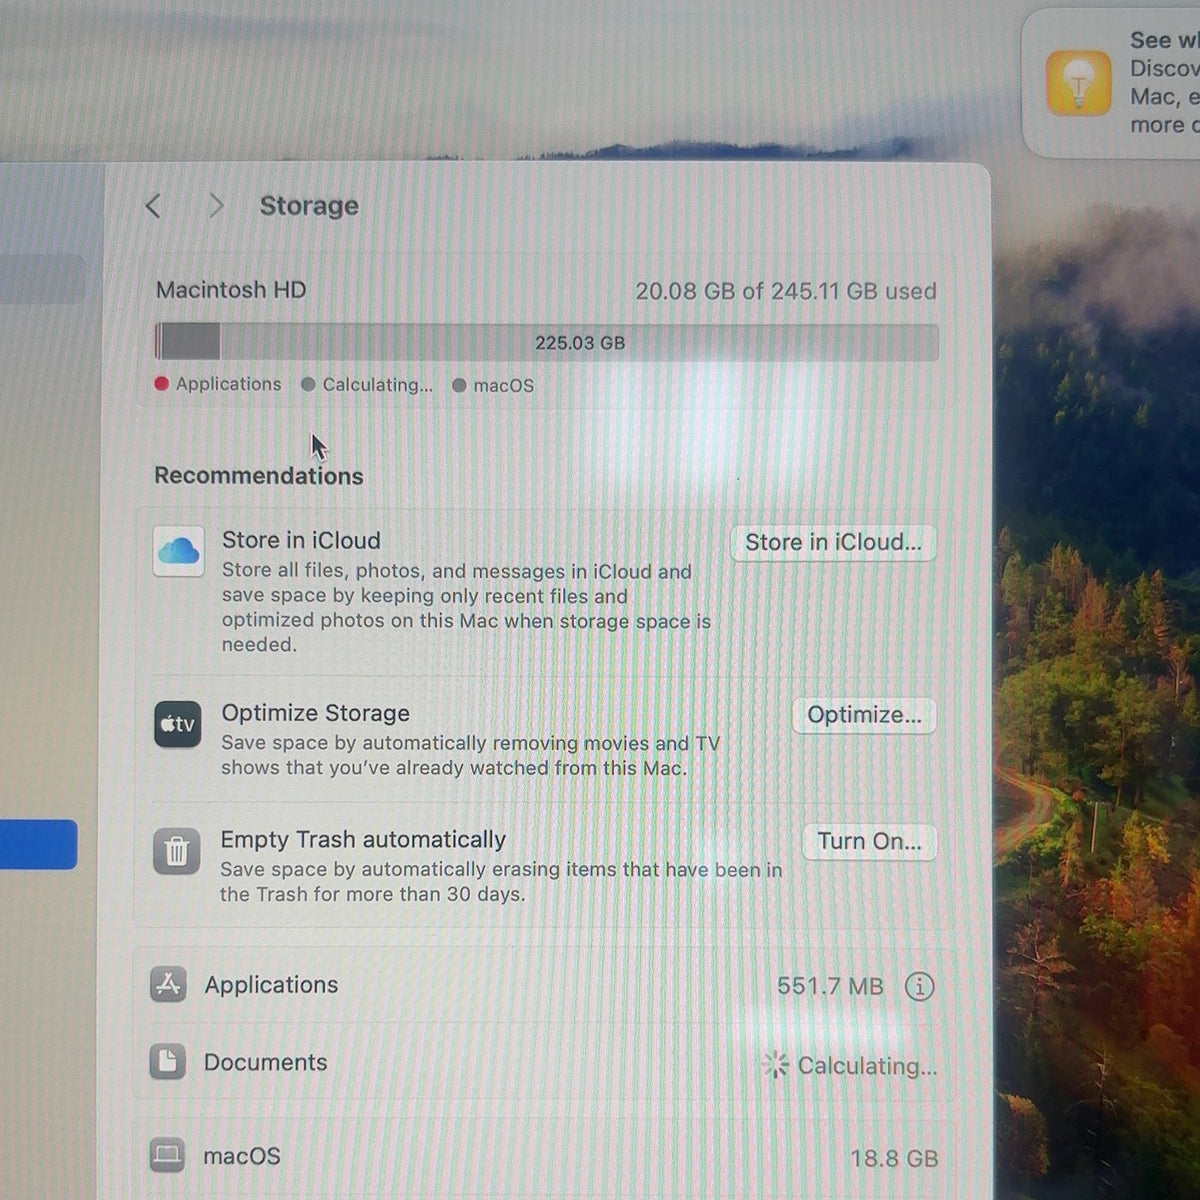Click the Applications red legend dot

(x=162, y=384)
